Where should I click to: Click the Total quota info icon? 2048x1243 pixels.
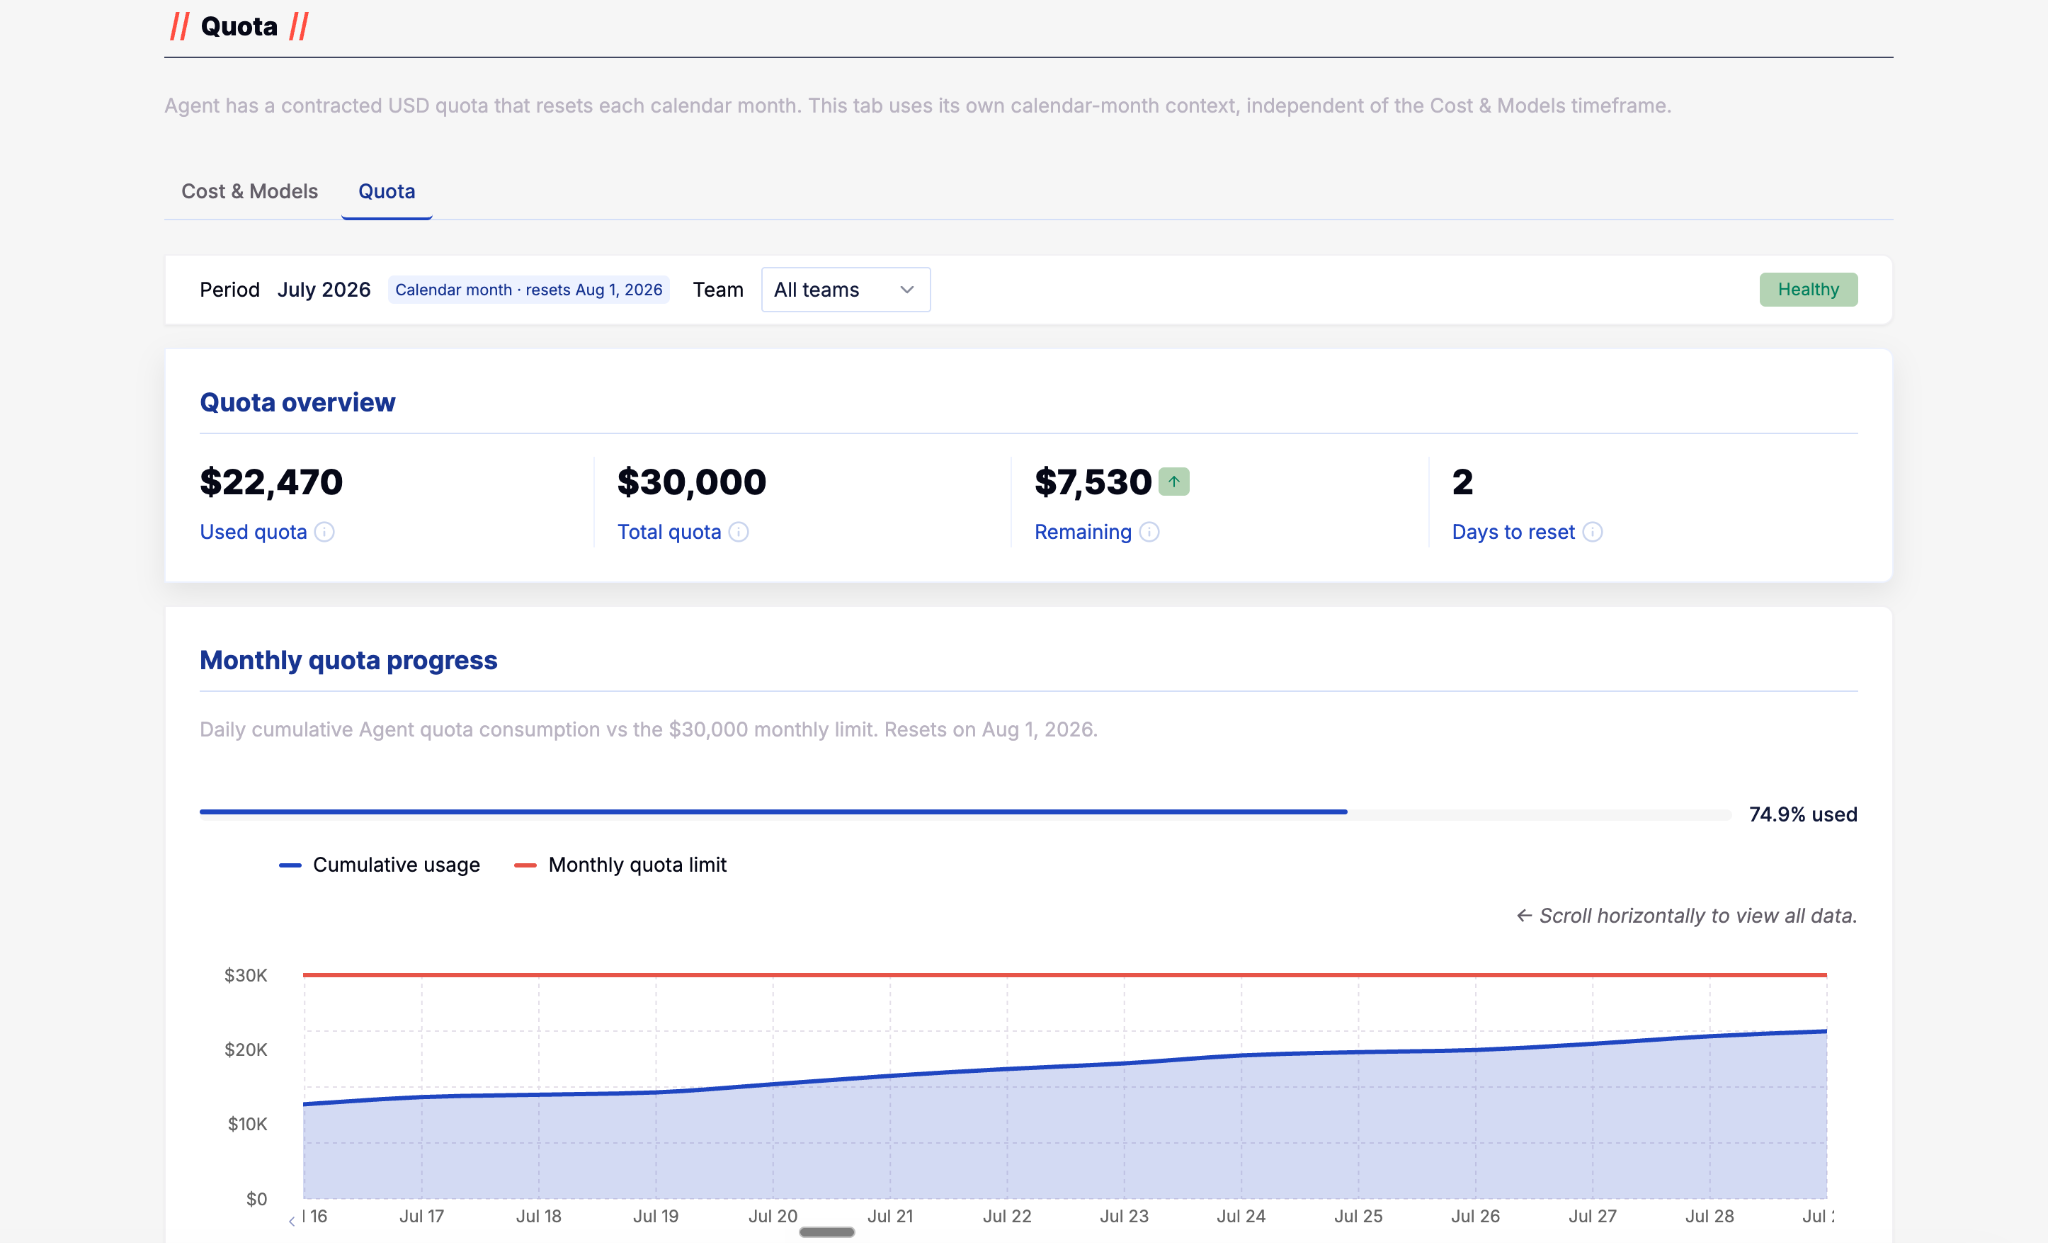(738, 532)
